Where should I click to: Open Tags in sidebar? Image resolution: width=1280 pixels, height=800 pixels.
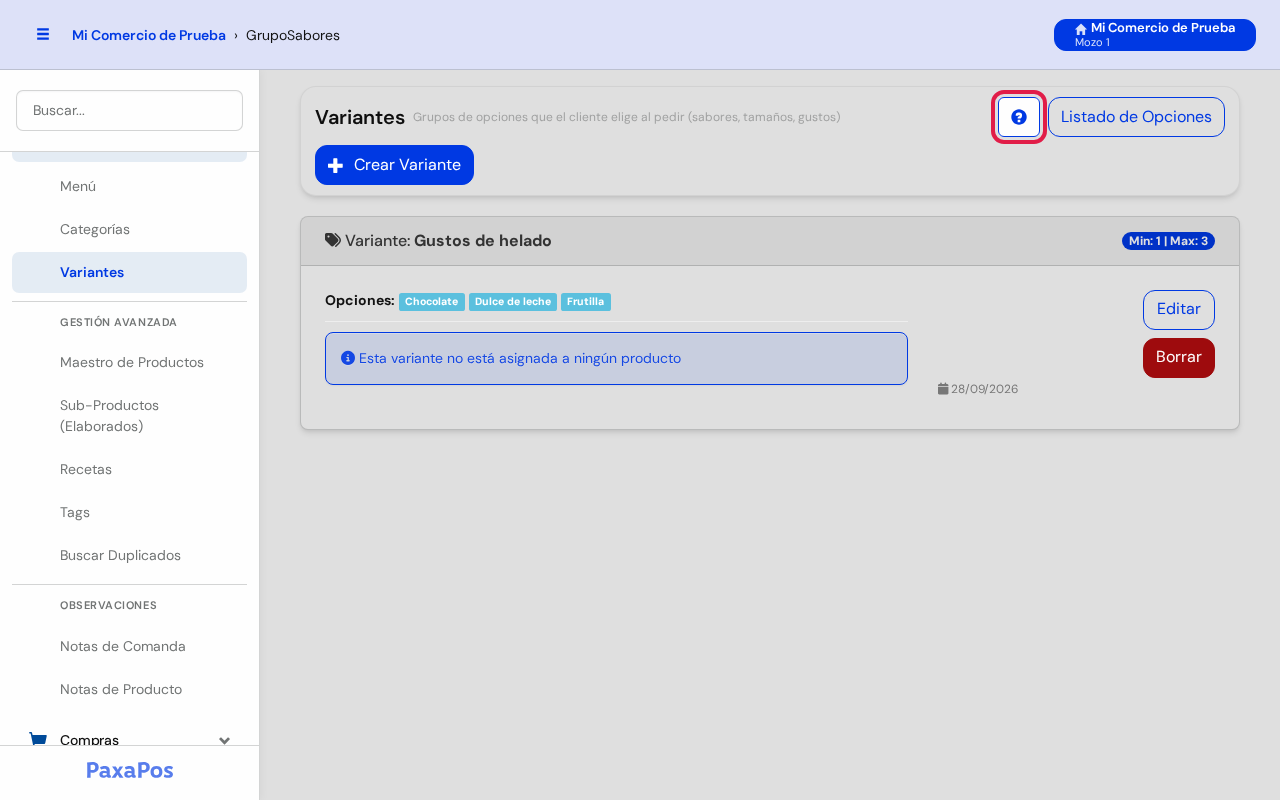(129, 512)
